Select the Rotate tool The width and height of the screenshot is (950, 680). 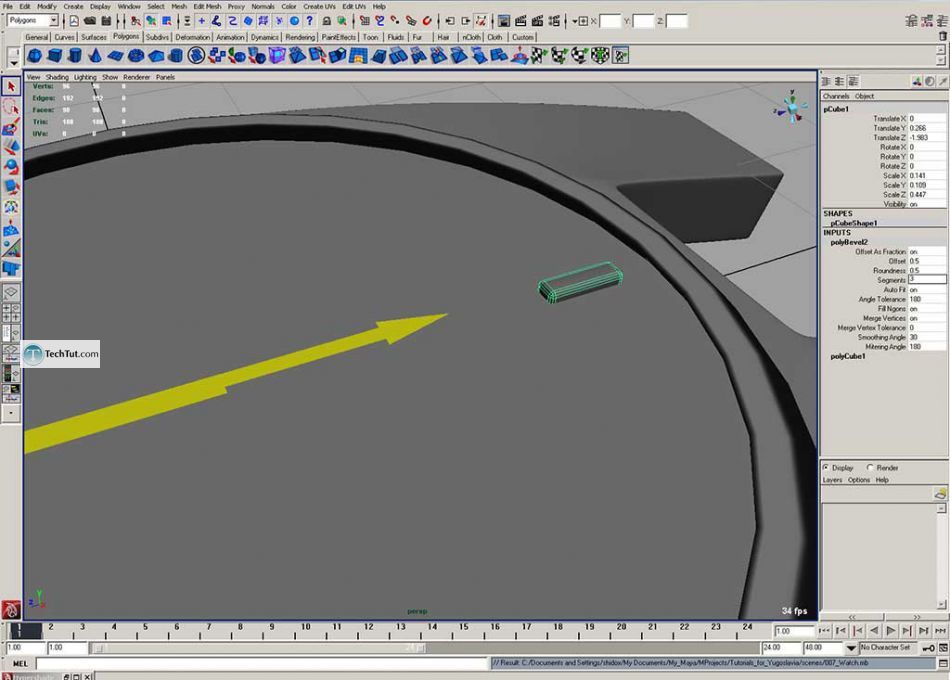(11, 167)
